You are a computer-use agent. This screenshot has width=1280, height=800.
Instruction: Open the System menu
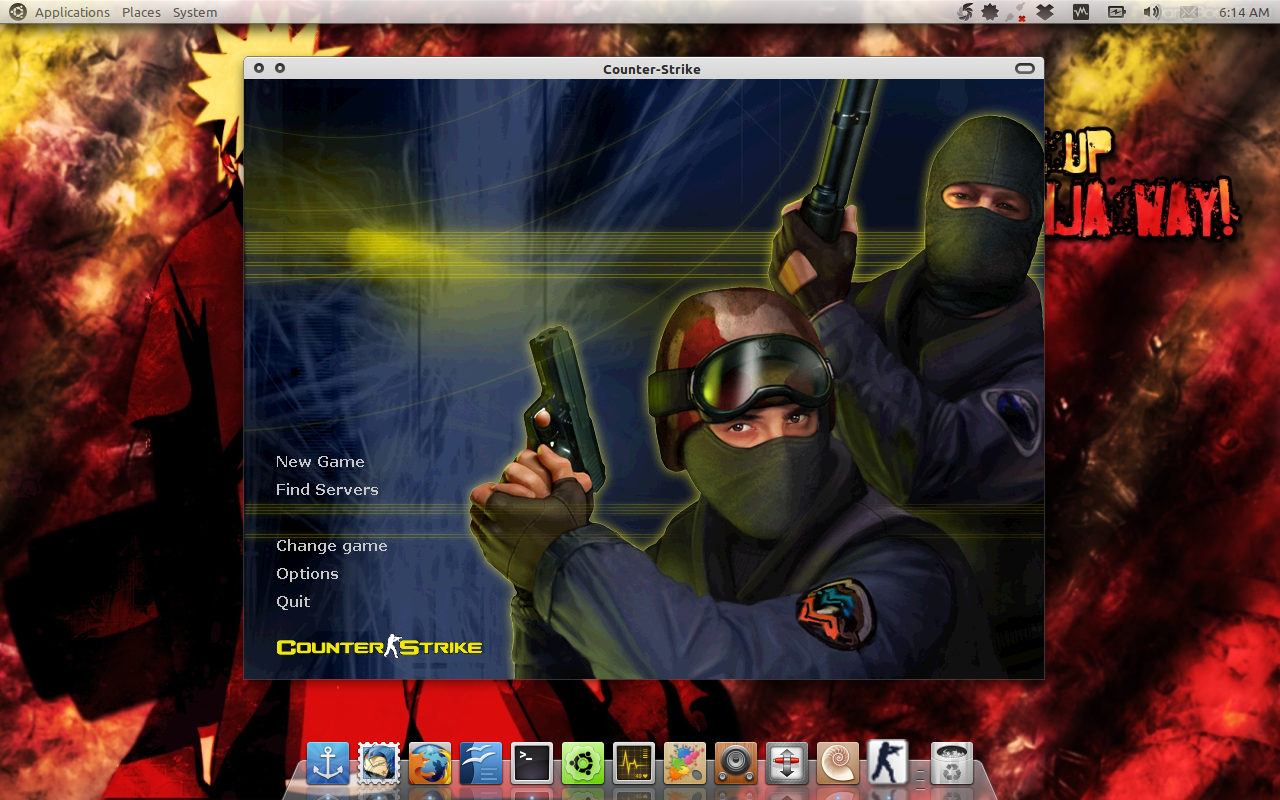tap(195, 12)
